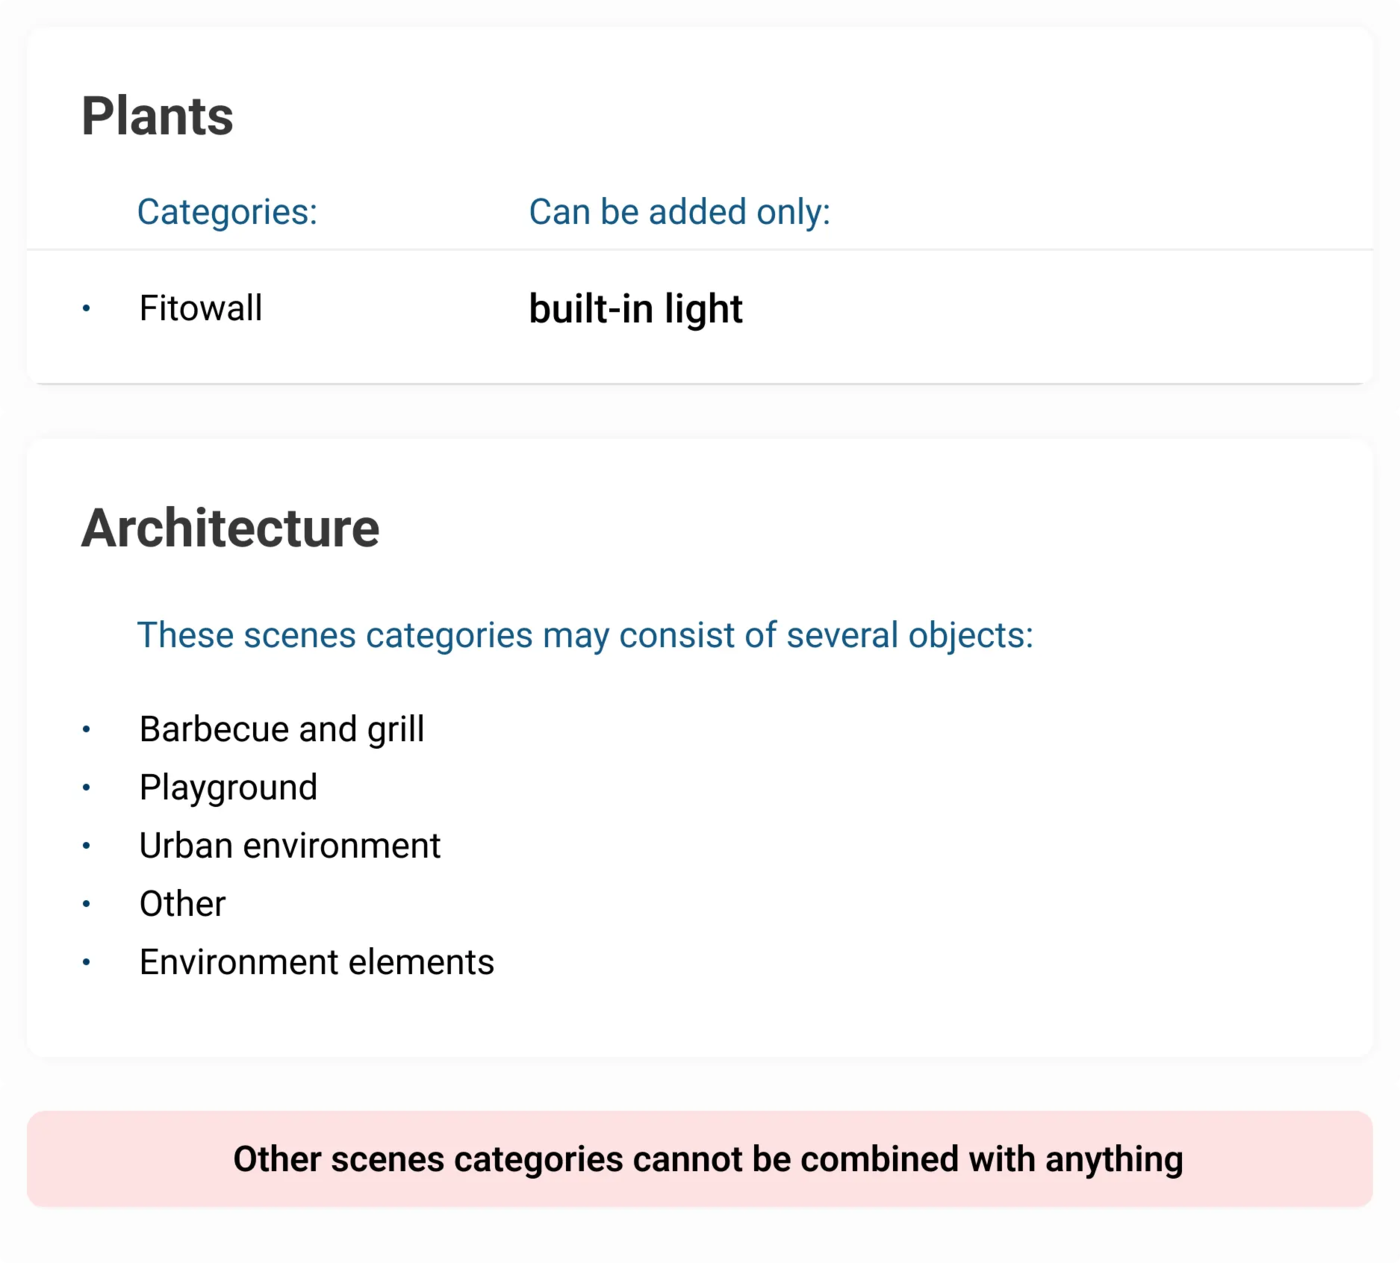
Task: Click the bullet beside 'Urban environment'
Action: [x=86, y=845]
